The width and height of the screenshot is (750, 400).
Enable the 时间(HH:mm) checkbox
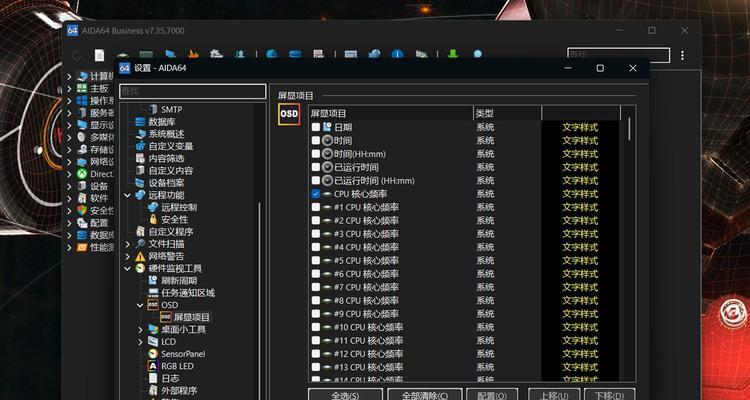pos(316,154)
